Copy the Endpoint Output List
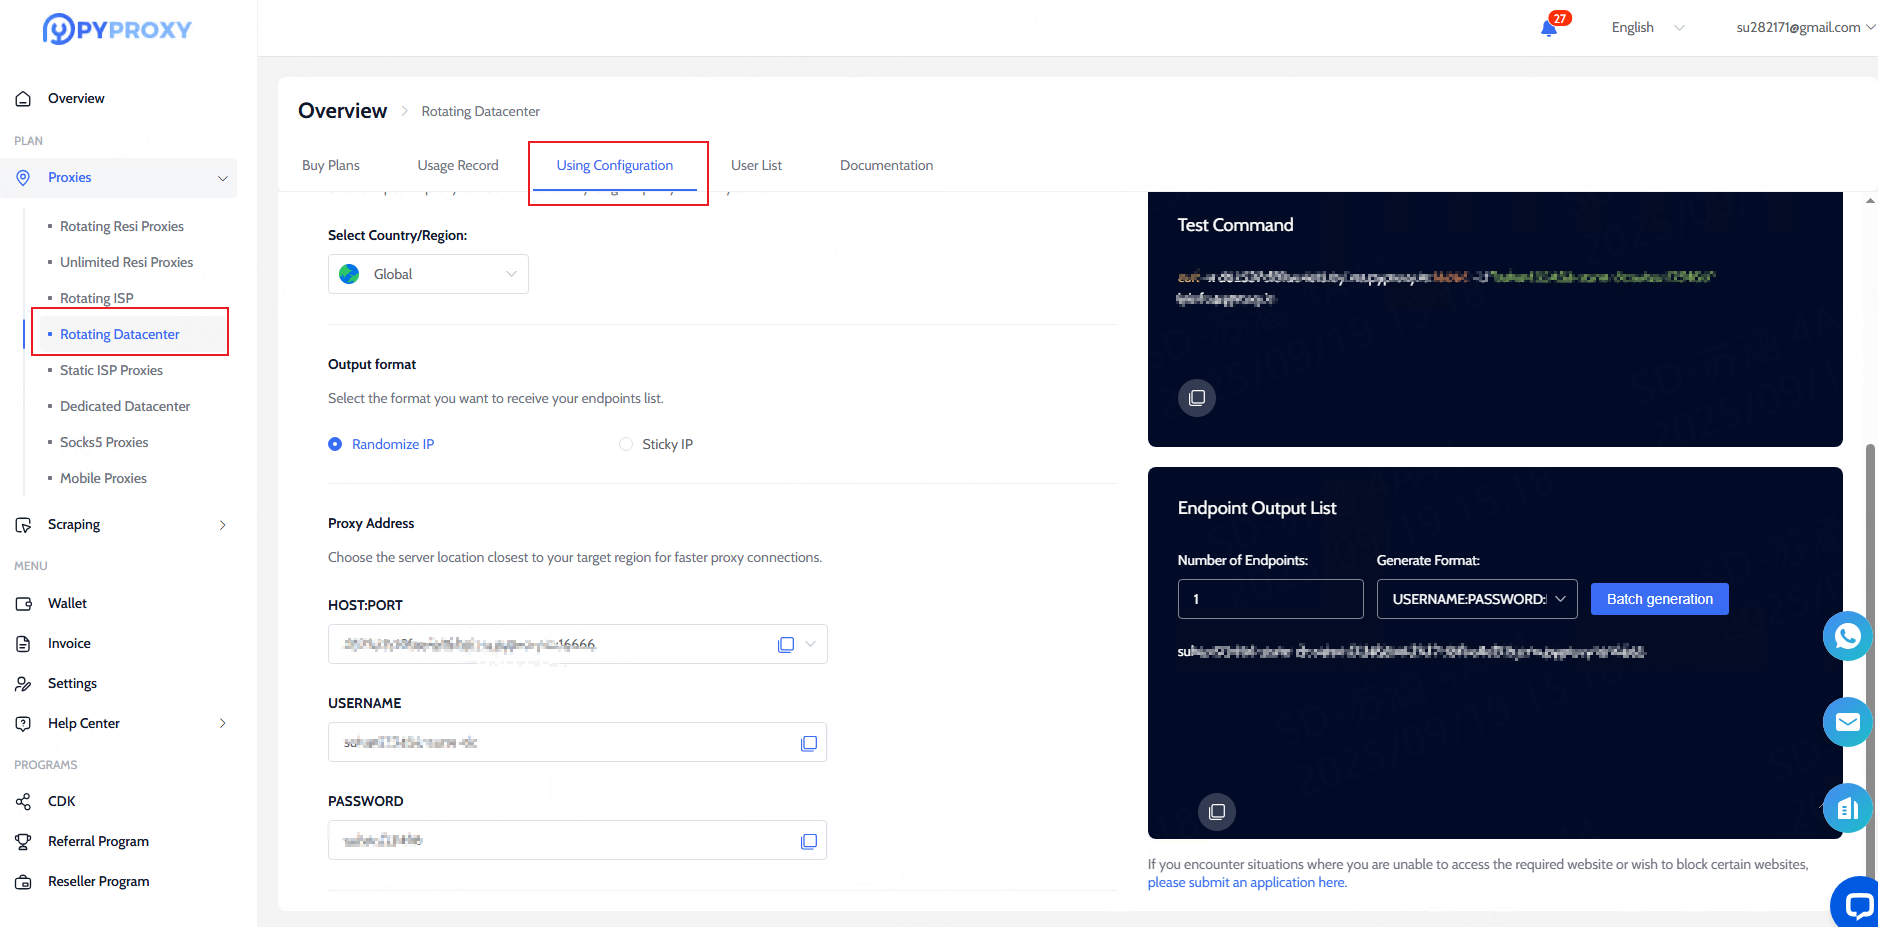 (x=1216, y=811)
